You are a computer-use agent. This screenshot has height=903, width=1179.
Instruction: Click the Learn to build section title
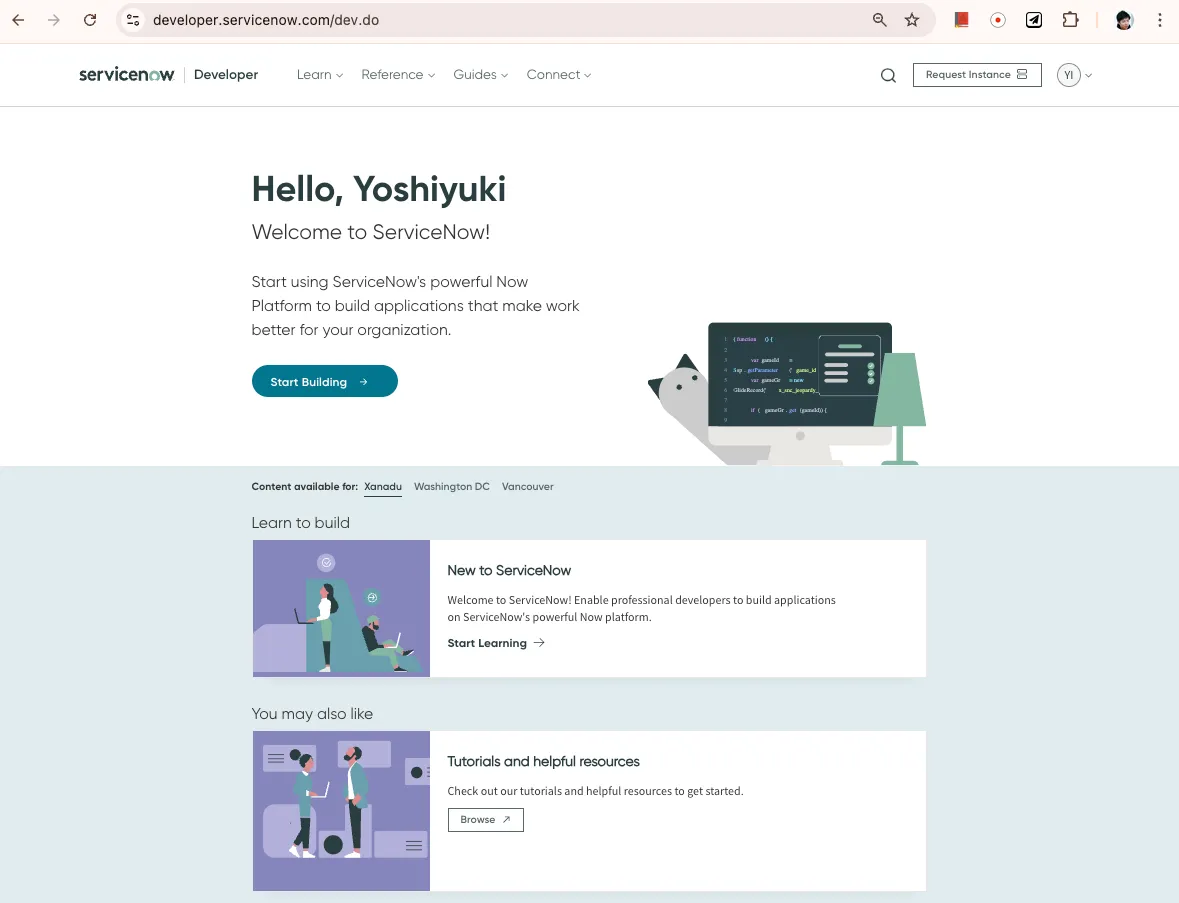(300, 523)
